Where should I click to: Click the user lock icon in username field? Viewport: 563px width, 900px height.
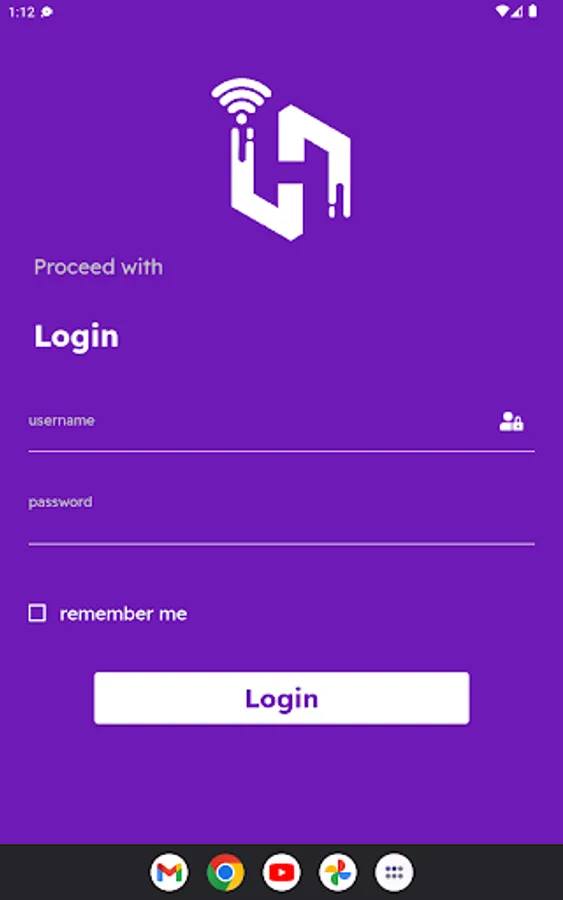point(511,421)
